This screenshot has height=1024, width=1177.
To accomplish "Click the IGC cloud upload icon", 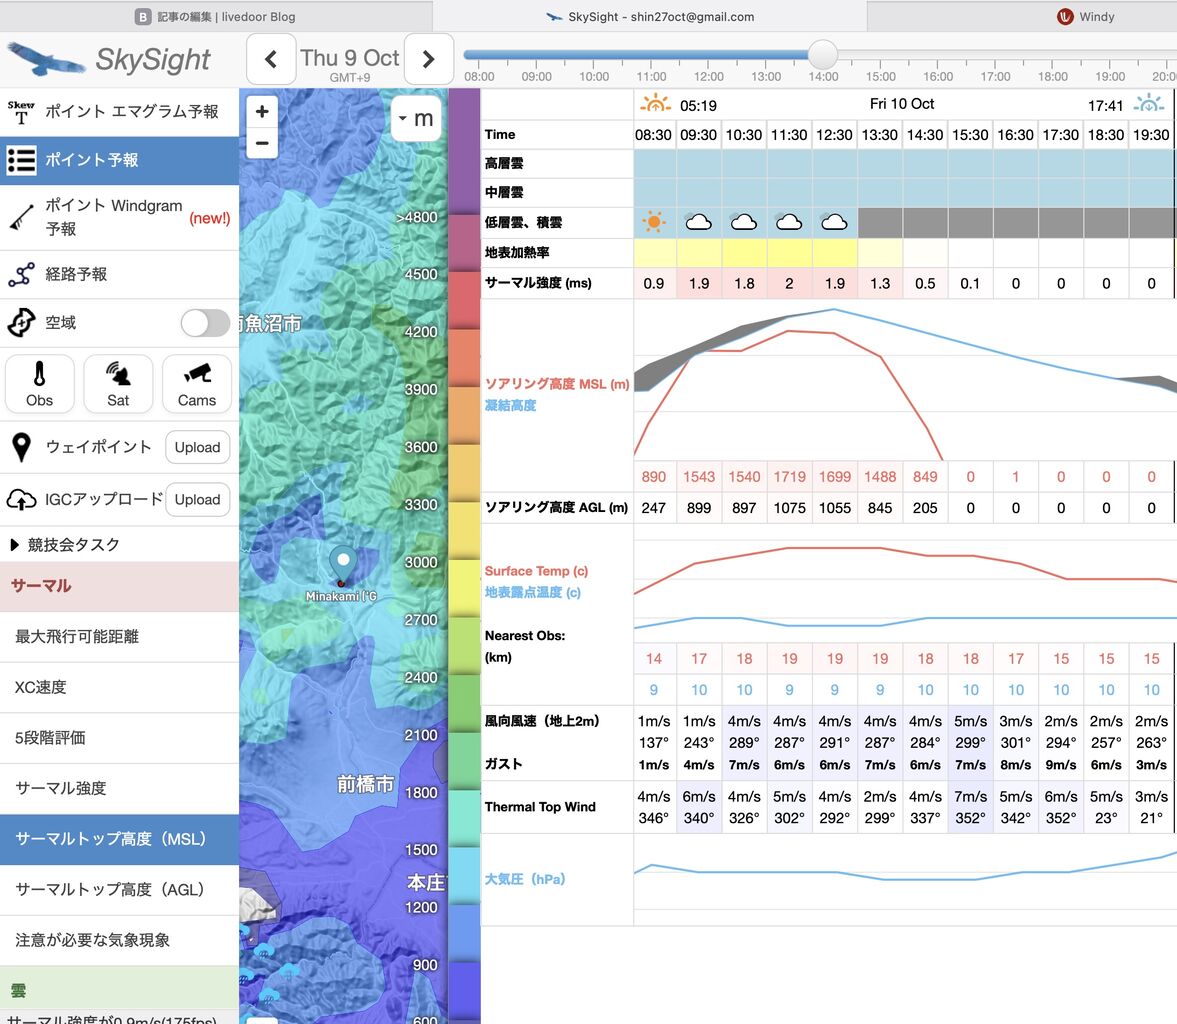I will coord(21,499).
